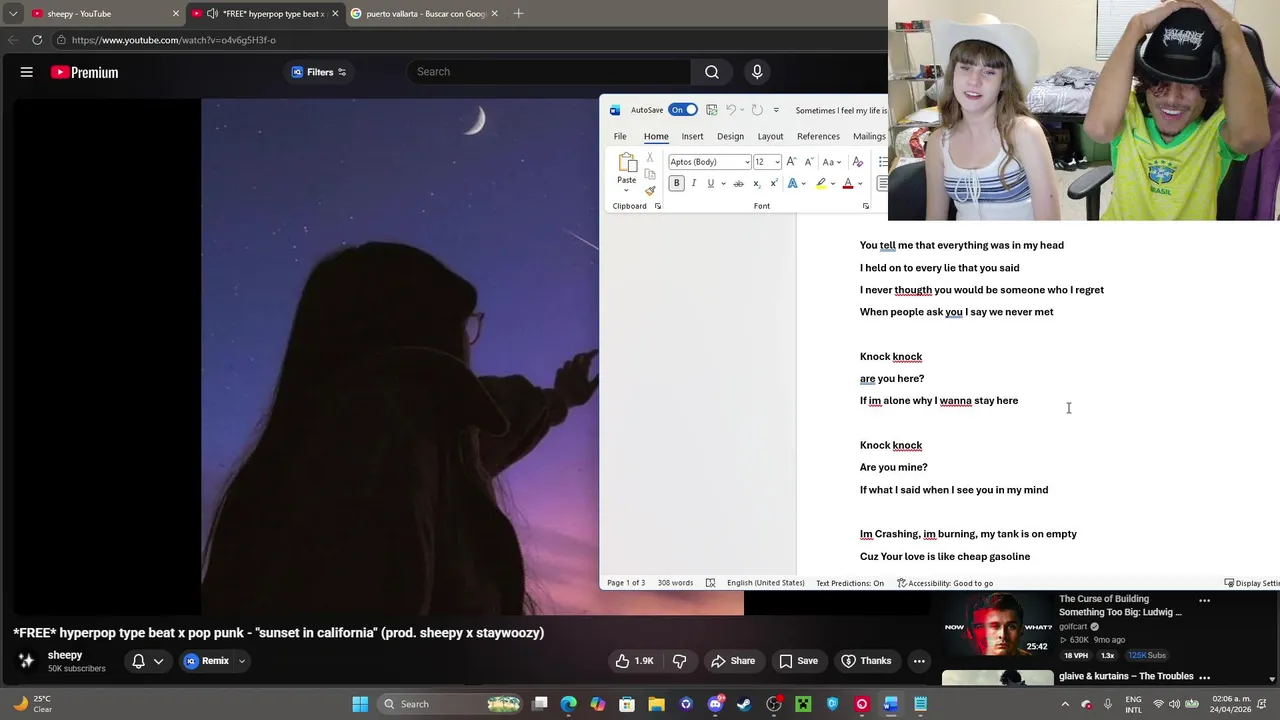
Task: Click the Paste clipboard icon
Action: (x=627, y=164)
